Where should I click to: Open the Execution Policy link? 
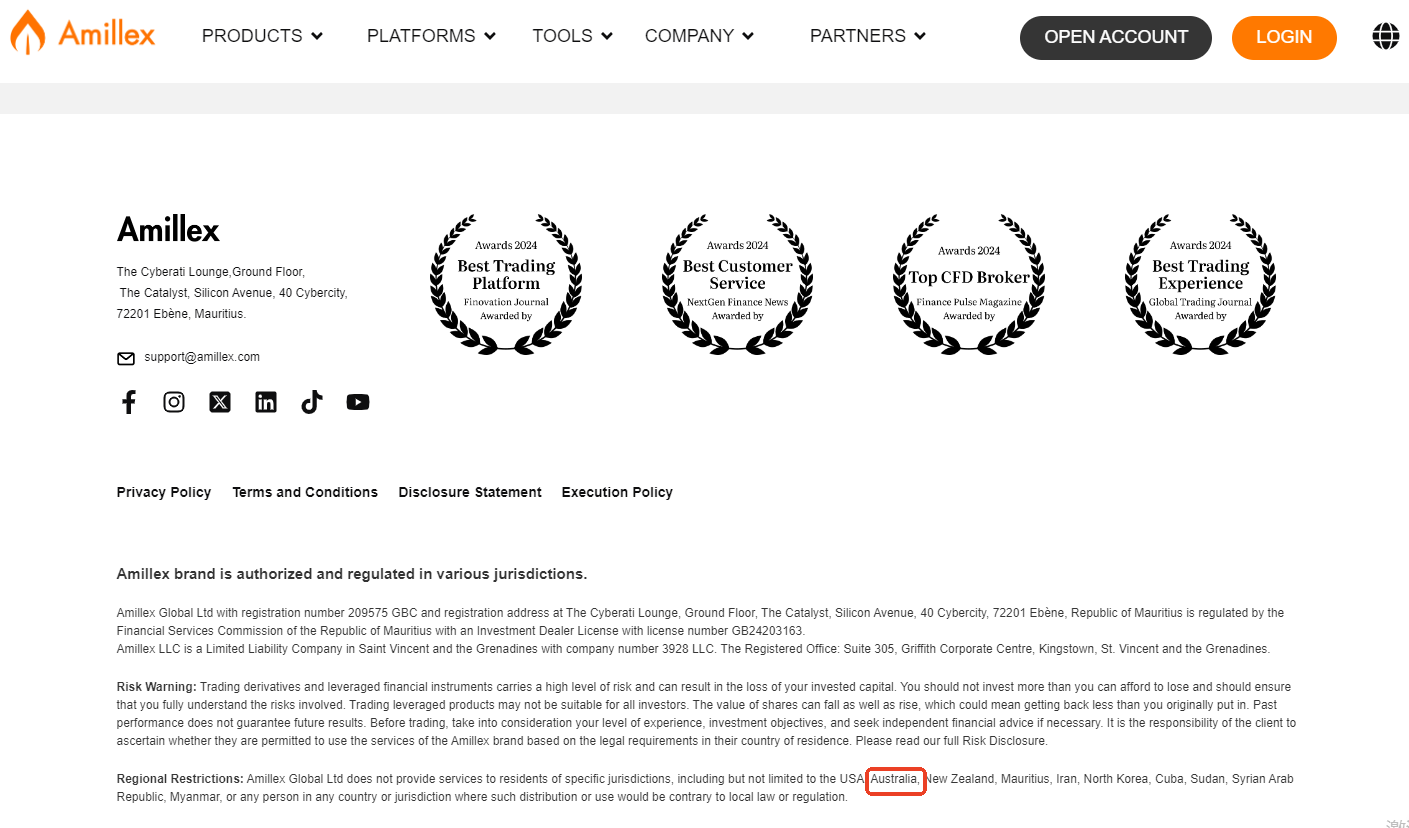coord(617,492)
